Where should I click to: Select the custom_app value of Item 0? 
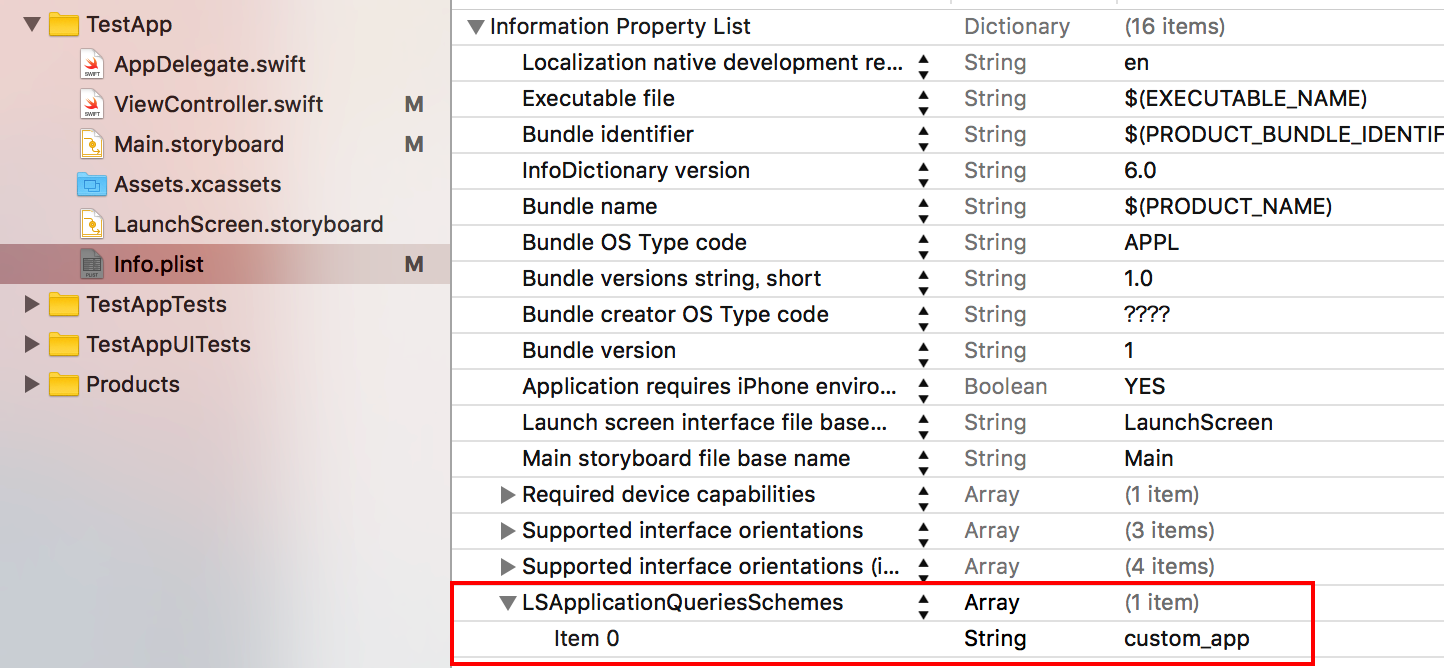point(1186,639)
